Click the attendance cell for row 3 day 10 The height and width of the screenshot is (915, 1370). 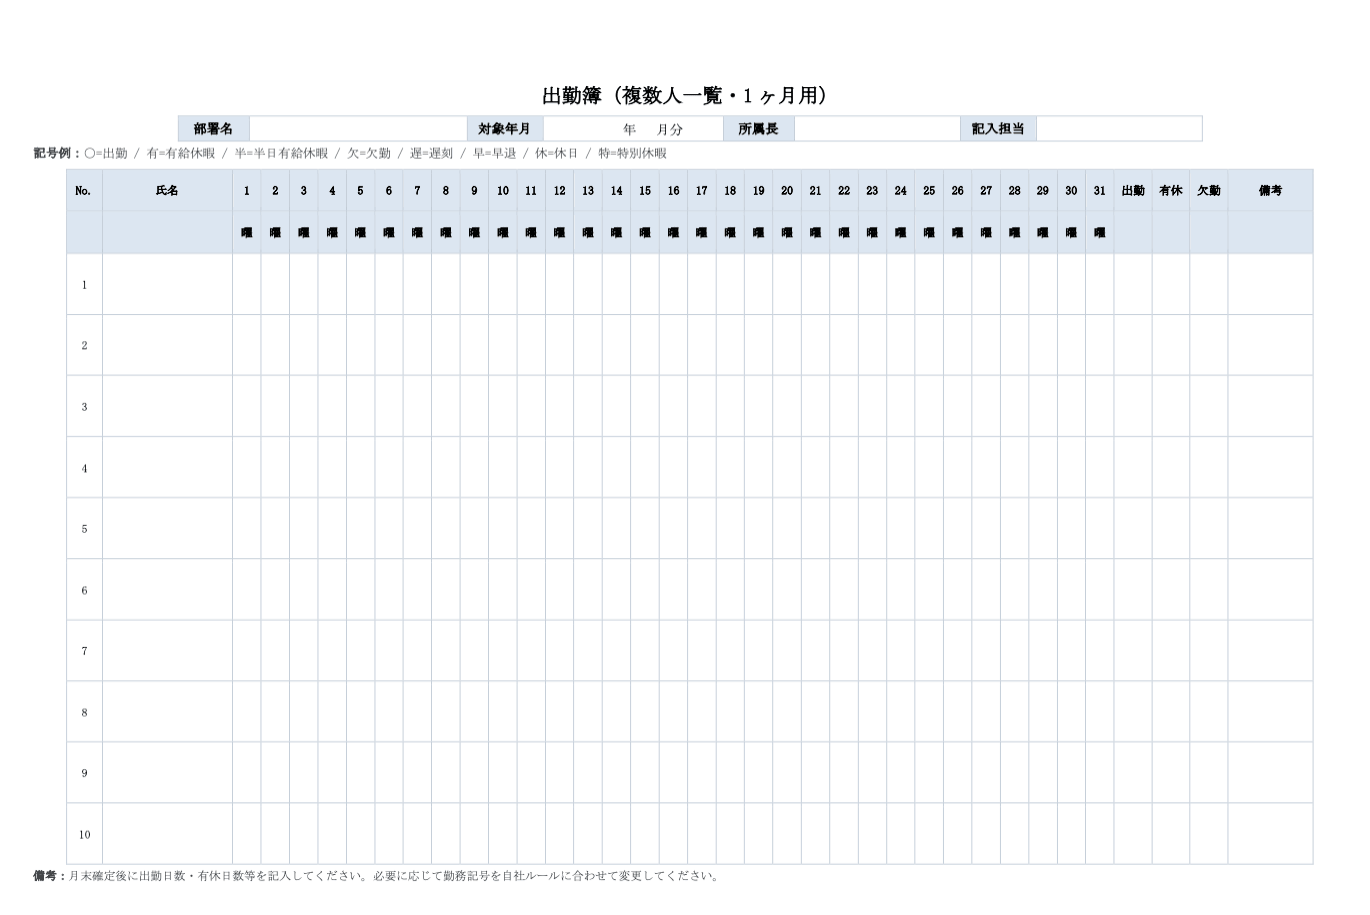[x=502, y=405]
